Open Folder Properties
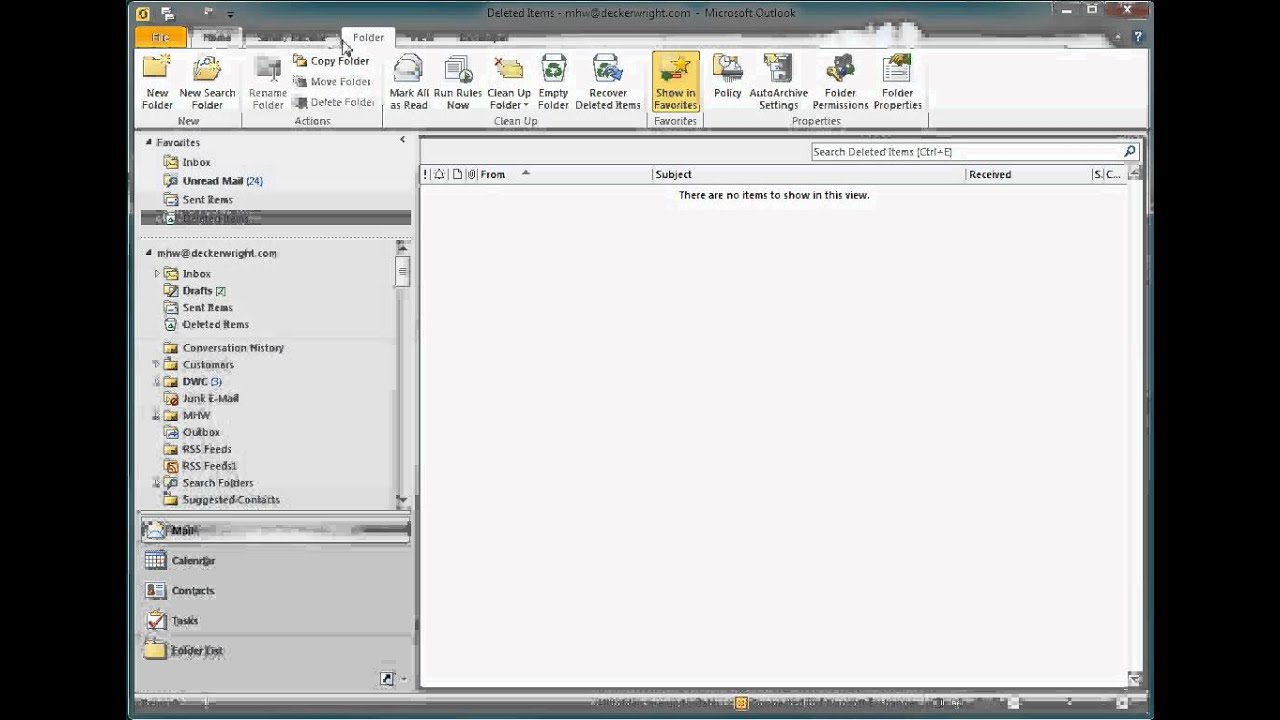The width and height of the screenshot is (1280, 720). (898, 82)
